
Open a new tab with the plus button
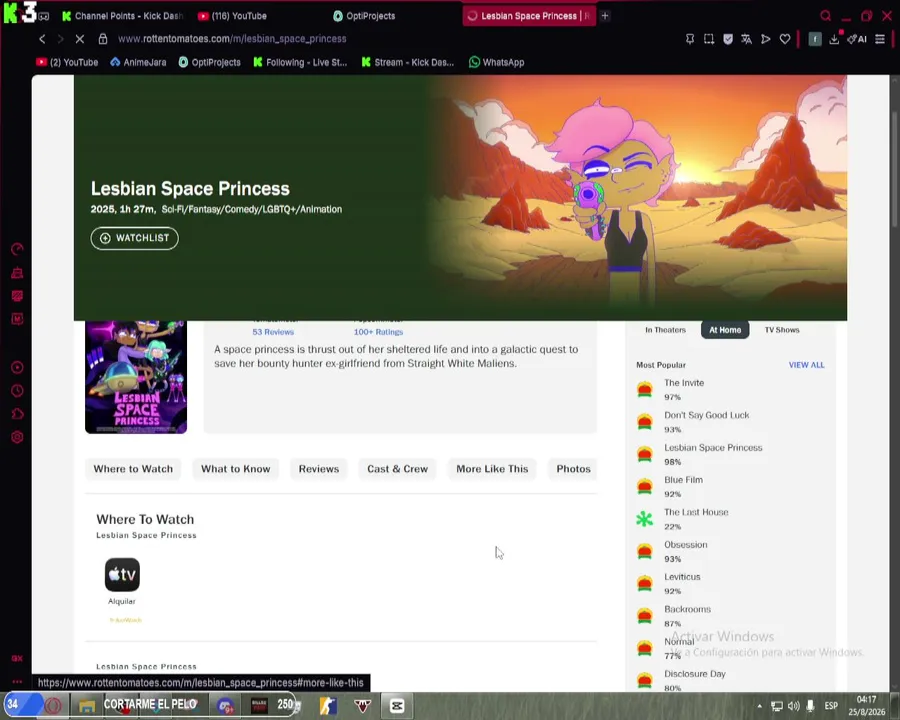coord(604,16)
